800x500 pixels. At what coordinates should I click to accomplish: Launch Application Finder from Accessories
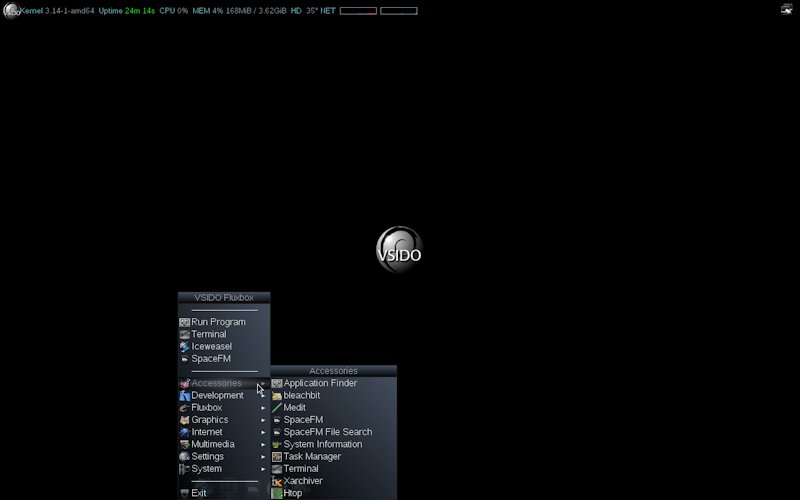(x=334, y=383)
